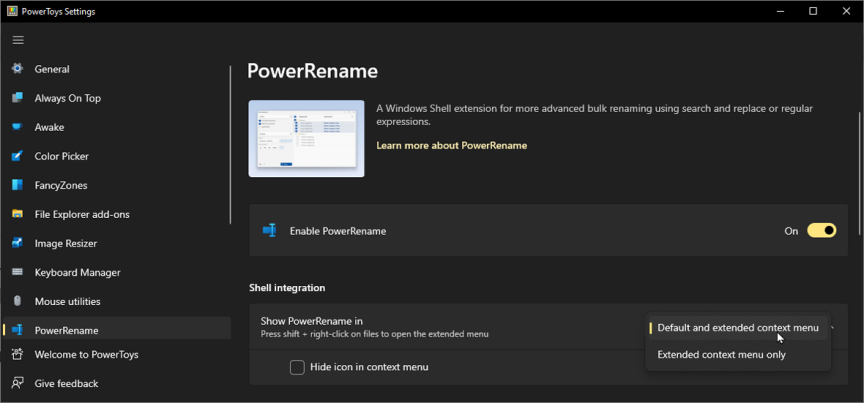Screen dimensions: 864x403
Task: Click the Color Picker eyedropper icon
Action: [x=17, y=156]
